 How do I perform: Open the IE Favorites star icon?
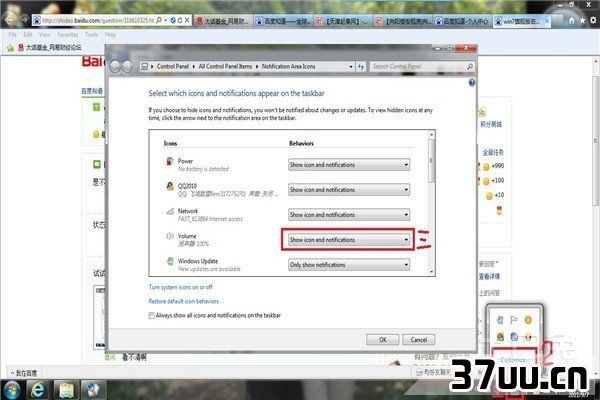click(x=582, y=21)
